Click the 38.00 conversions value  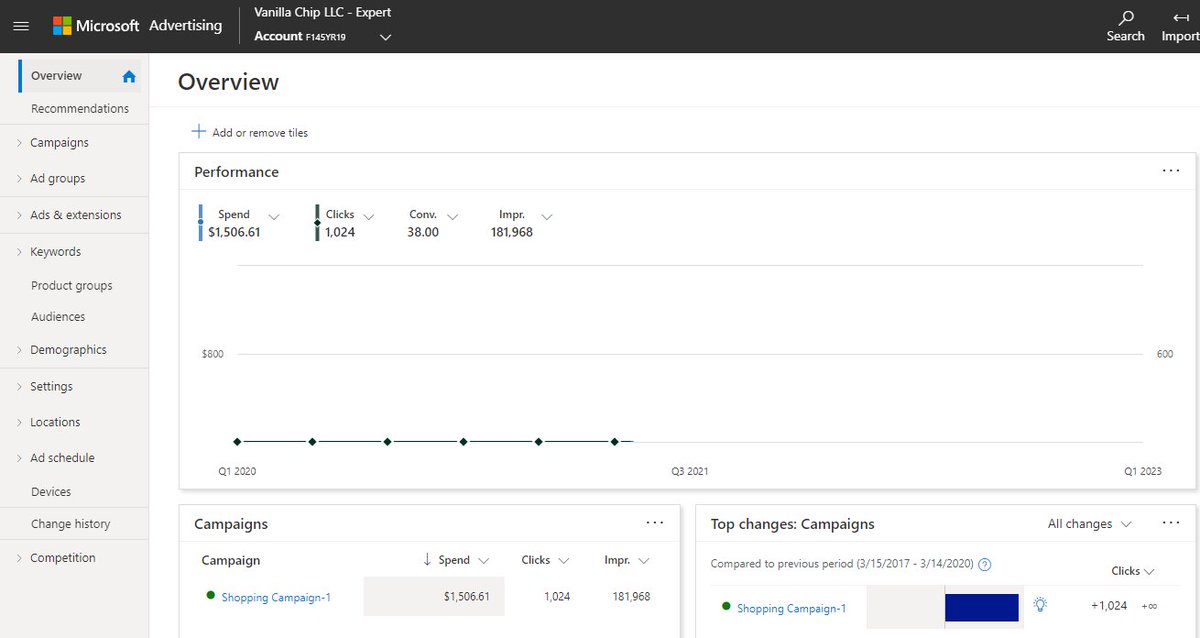(423, 232)
